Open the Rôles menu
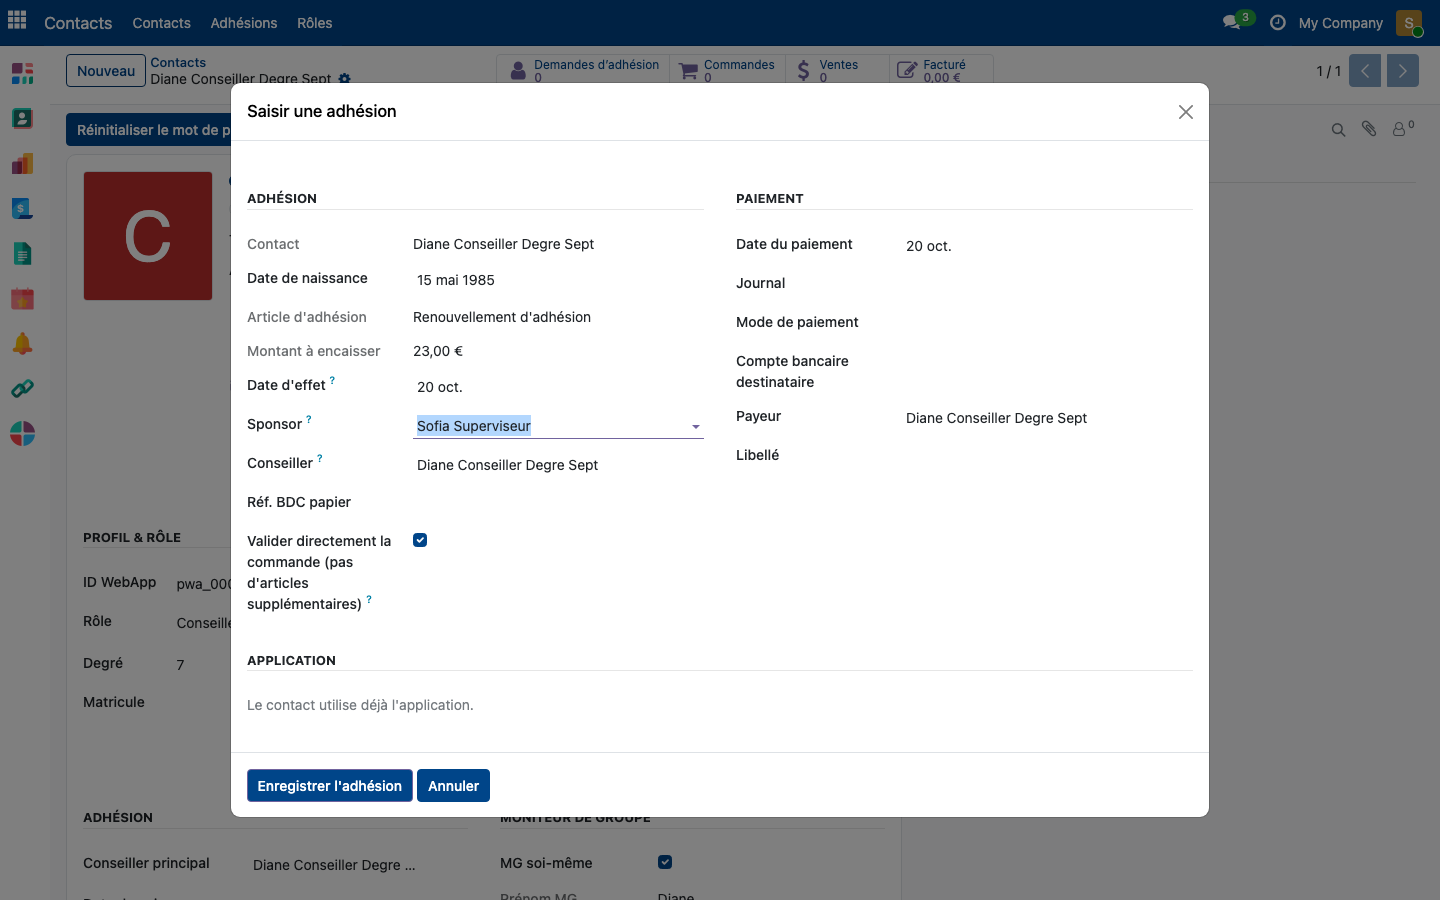 [x=314, y=23]
